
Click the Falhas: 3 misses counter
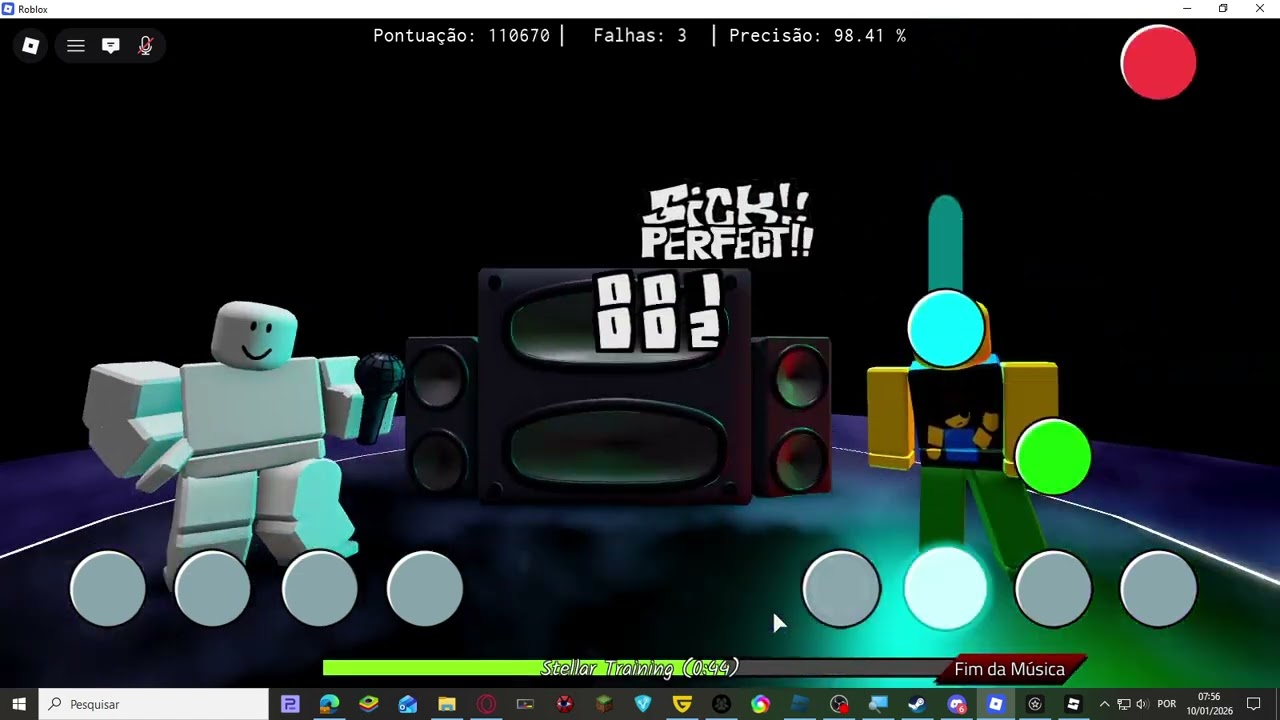coord(640,36)
